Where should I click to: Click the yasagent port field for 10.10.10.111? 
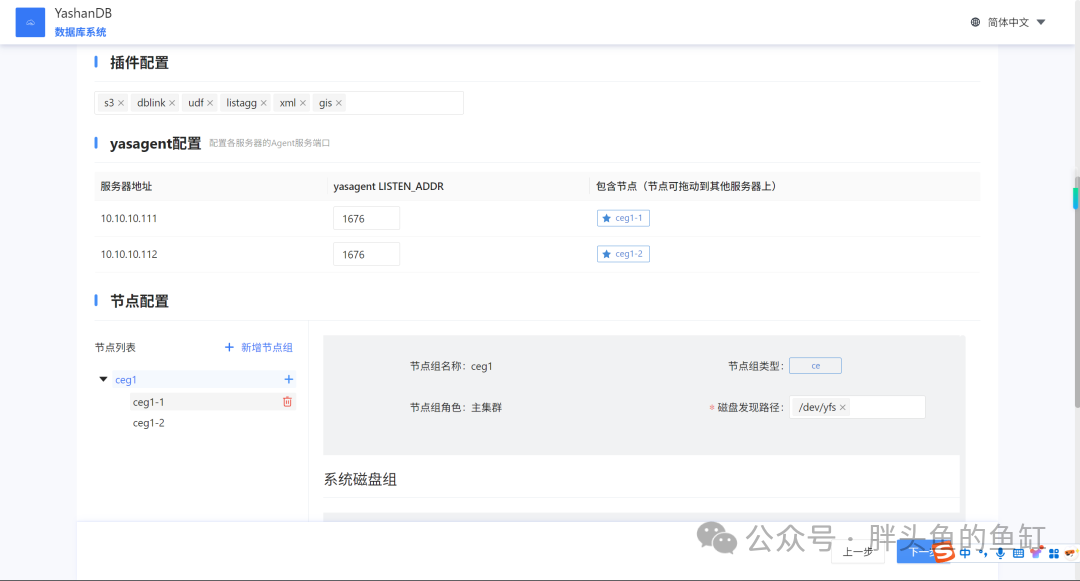pos(366,219)
